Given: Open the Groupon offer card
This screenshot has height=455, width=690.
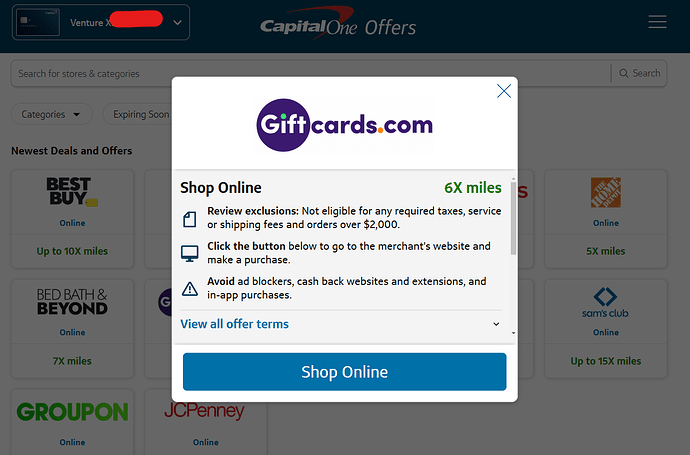Looking at the screenshot, I should (x=72, y=422).
